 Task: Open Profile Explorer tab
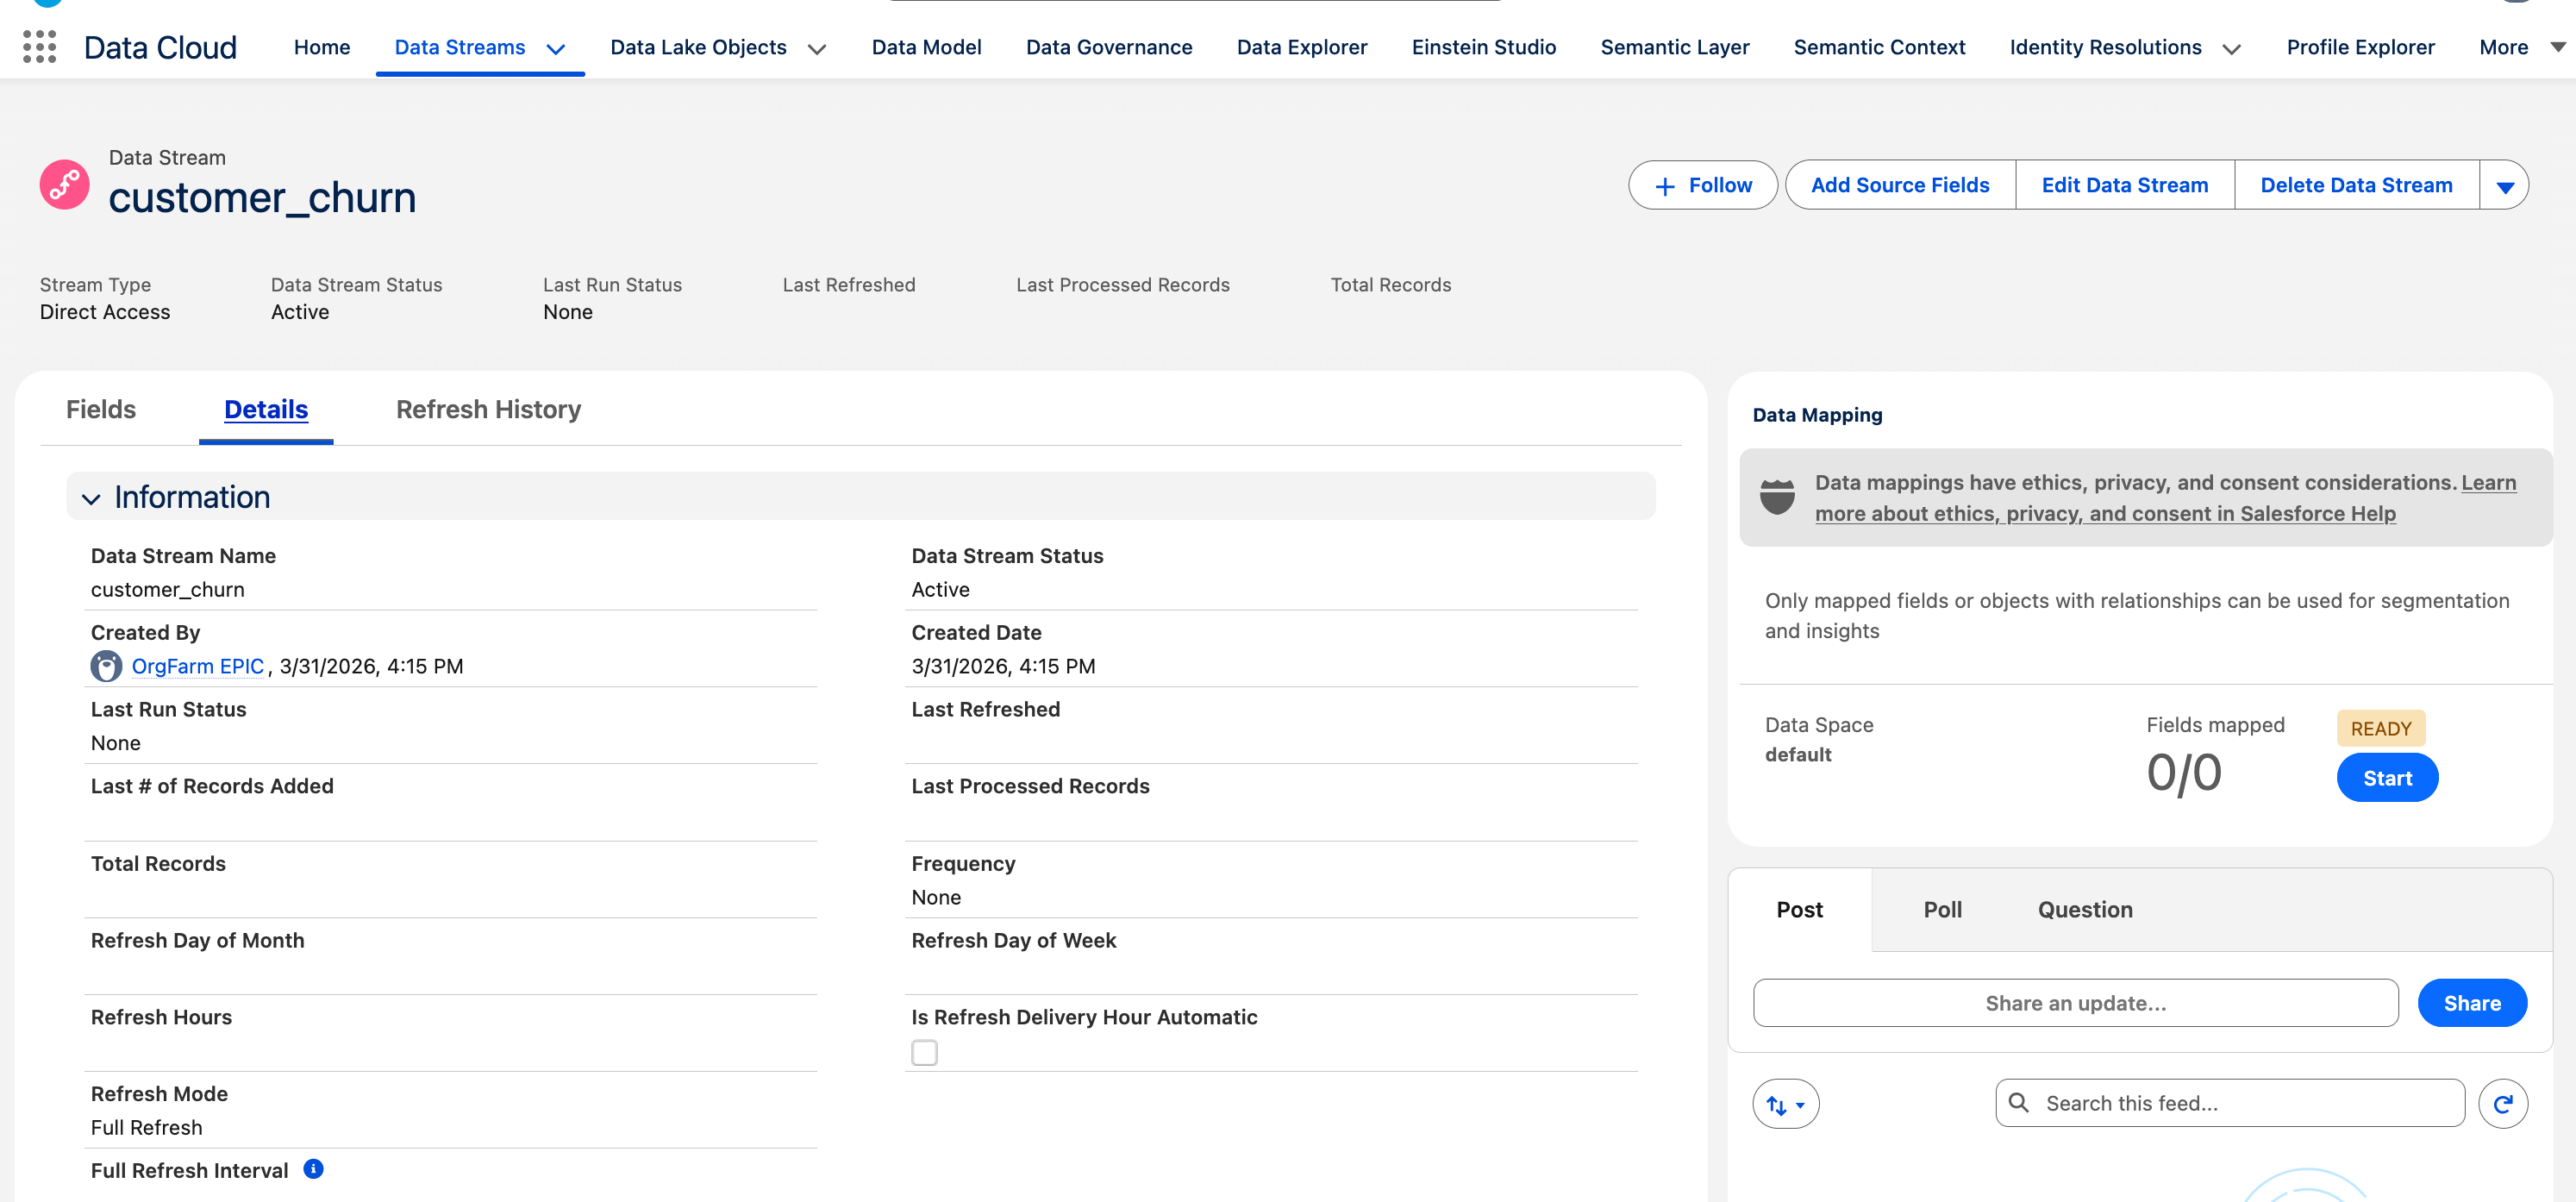click(x=2360, y=47)
